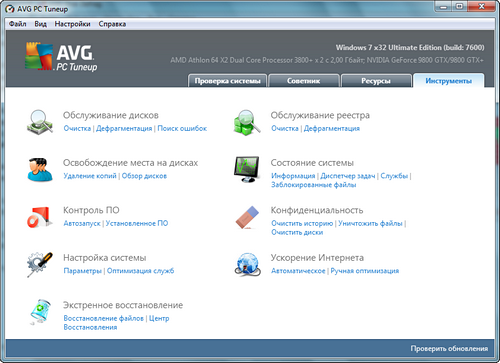Open Дефрагментация under Обслуживание дисков
This screenshot has height=363, width=500.
[x=124, y=128]
